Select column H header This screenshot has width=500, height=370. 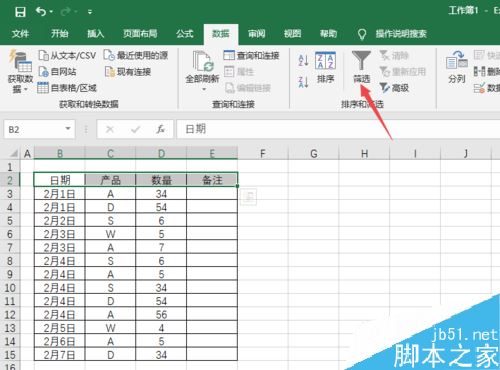pyautogui.click(x=364, y=154)
